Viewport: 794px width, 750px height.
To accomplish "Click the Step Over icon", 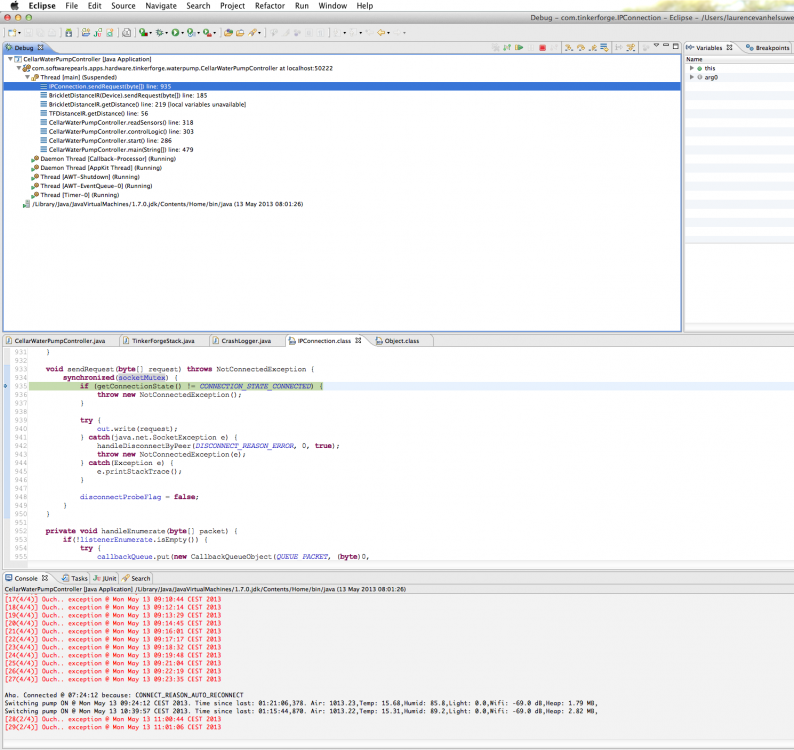I will 580,47.
